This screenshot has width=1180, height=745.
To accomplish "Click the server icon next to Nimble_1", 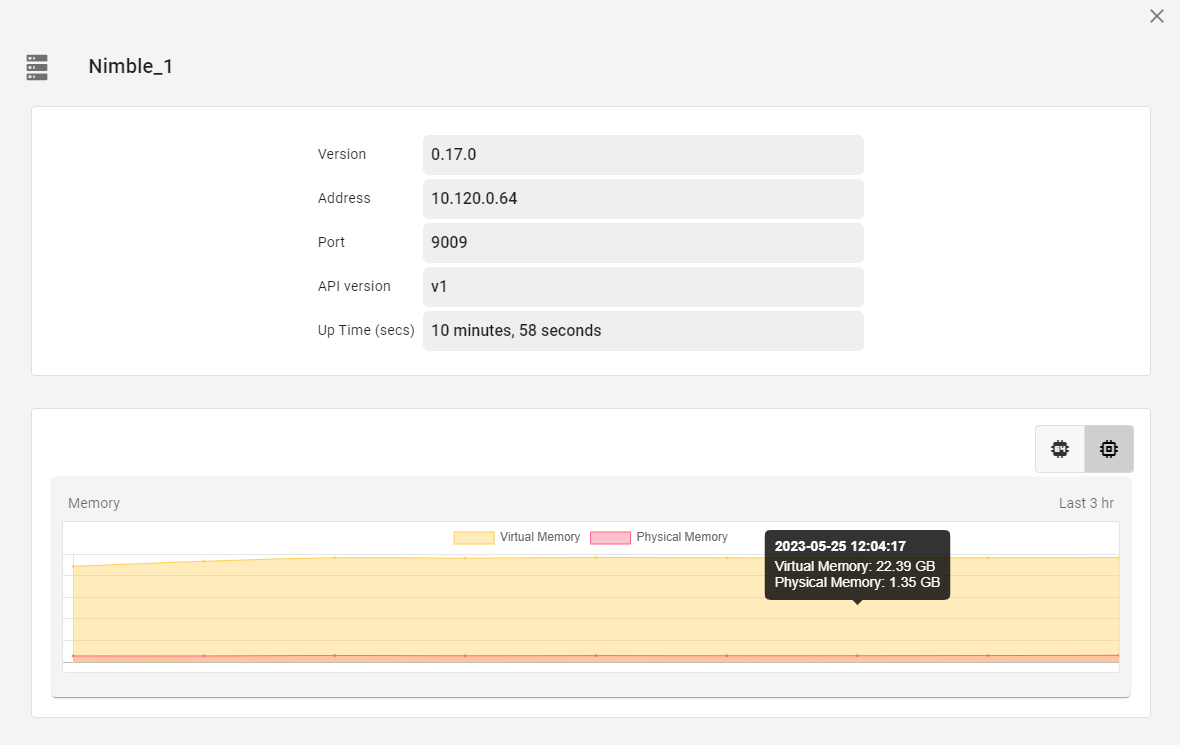I will tap(37, 67).
